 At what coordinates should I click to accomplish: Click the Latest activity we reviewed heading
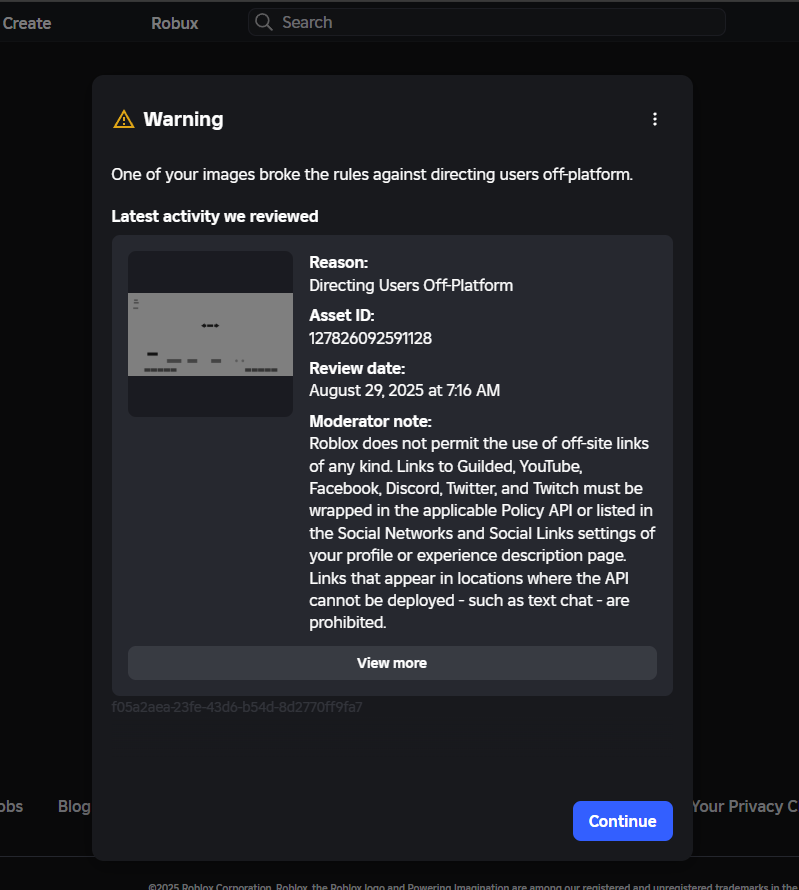coord(215,216)
